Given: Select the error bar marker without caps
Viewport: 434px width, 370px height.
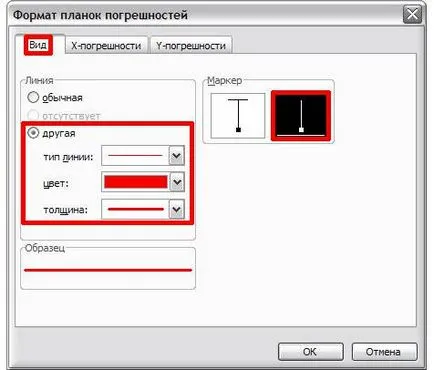Looking at the screenshot, I should point(301,115).
